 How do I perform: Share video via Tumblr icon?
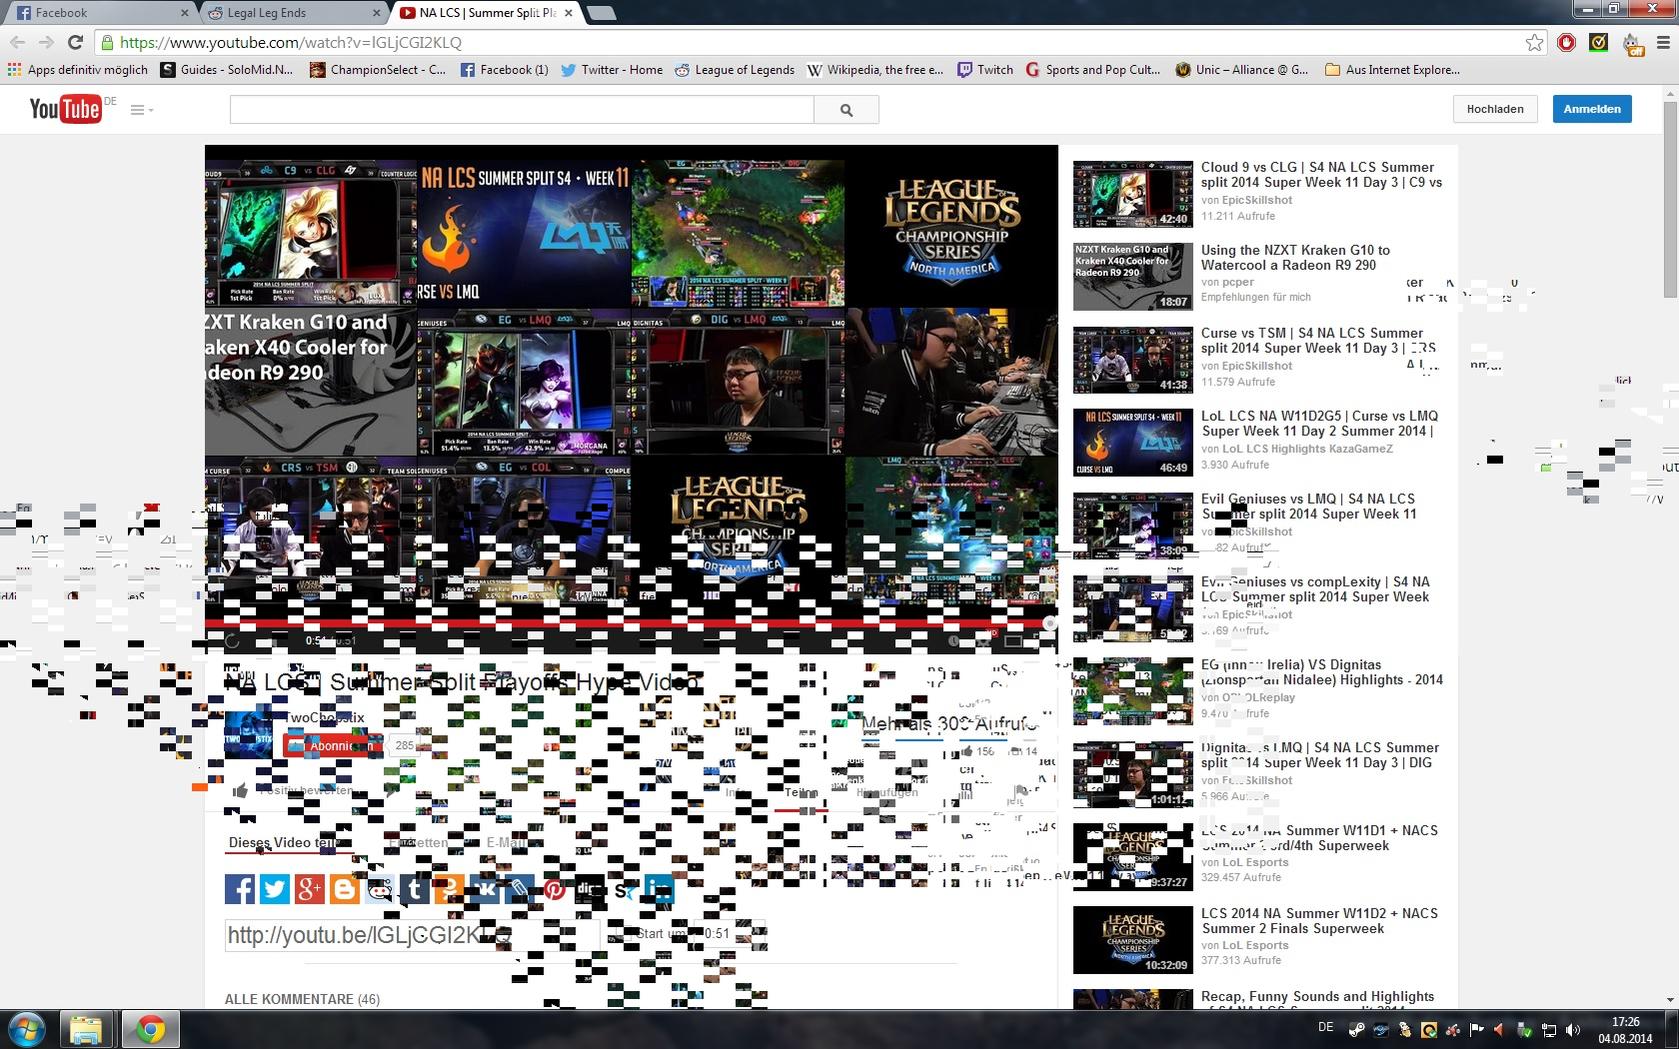coord(415,888)
